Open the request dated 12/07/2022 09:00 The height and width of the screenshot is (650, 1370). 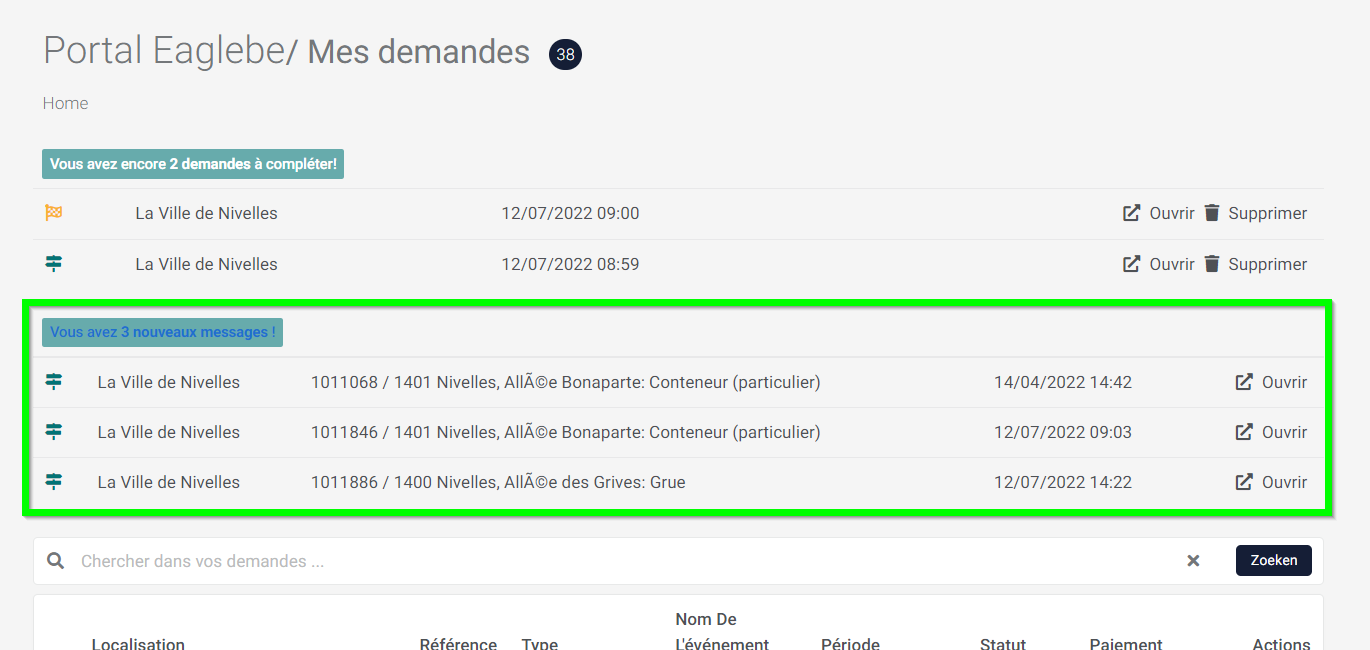pyautogui.click(x=1159, y=213)
